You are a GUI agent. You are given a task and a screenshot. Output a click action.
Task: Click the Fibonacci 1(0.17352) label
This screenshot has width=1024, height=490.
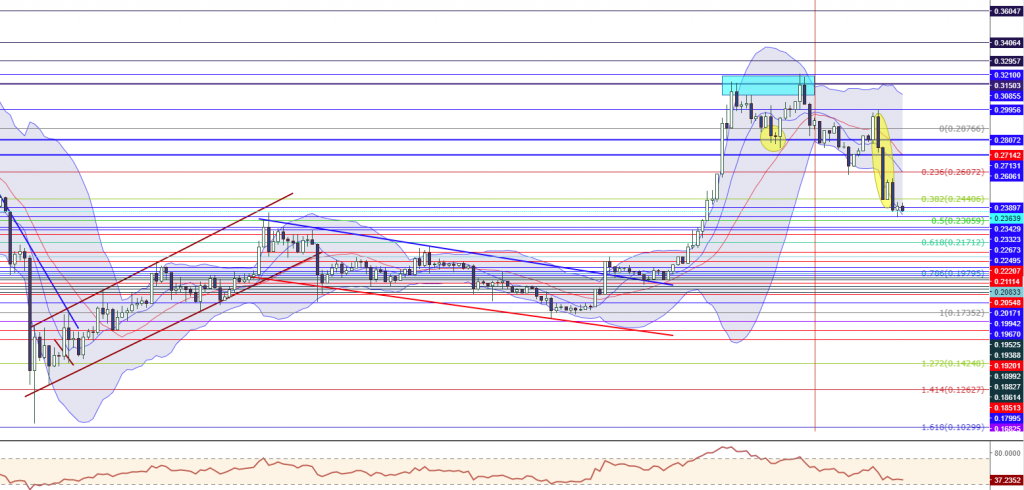[x=961, y=313]
